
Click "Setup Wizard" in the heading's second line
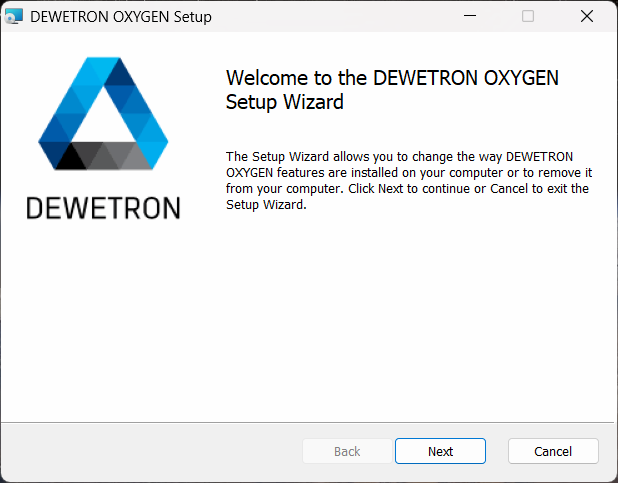coord(285,102)
